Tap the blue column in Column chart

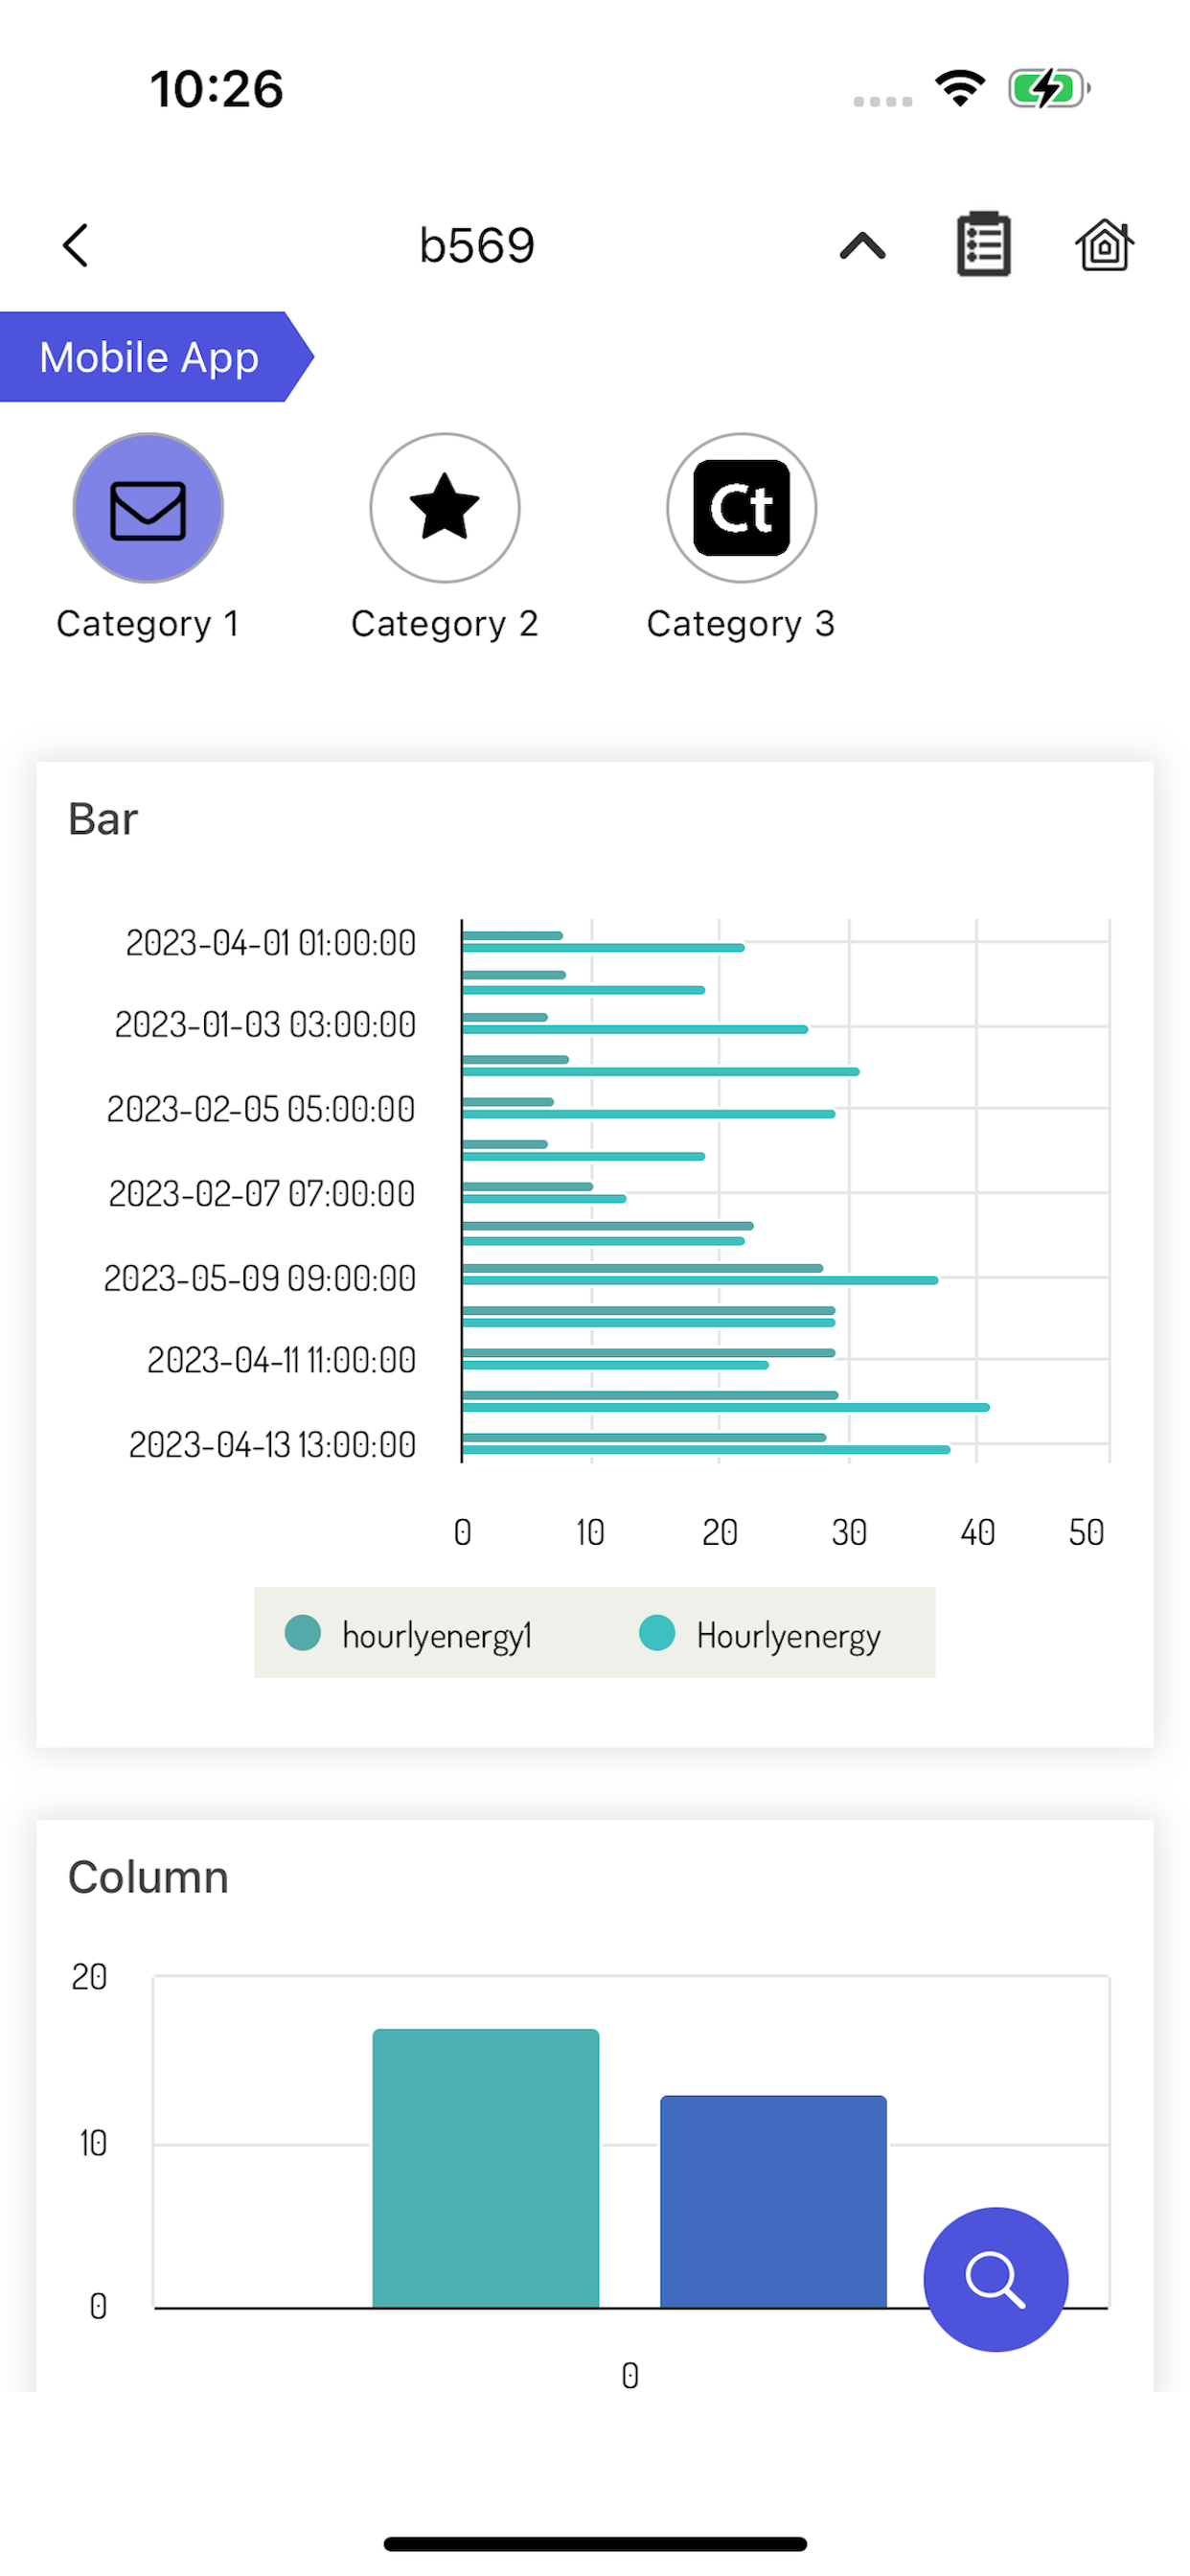click(773, 2201)
